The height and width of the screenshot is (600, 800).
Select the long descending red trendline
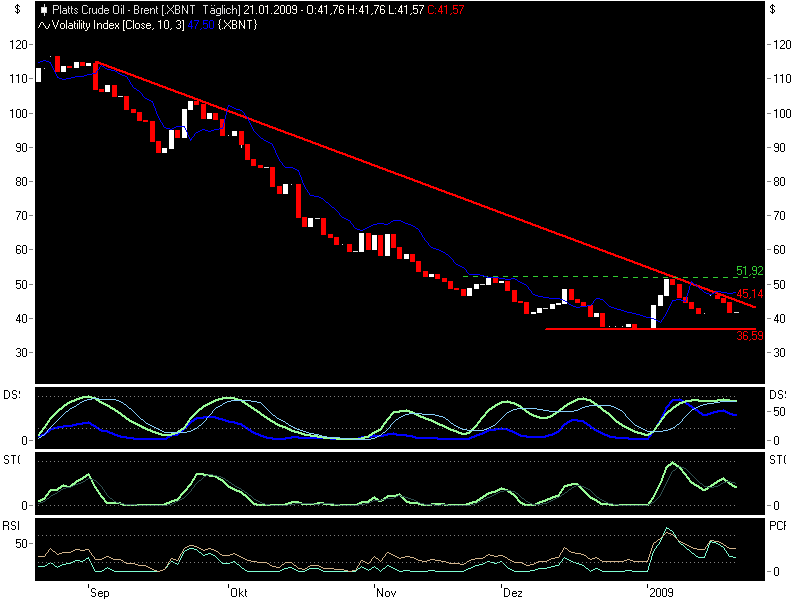point(426,185)
